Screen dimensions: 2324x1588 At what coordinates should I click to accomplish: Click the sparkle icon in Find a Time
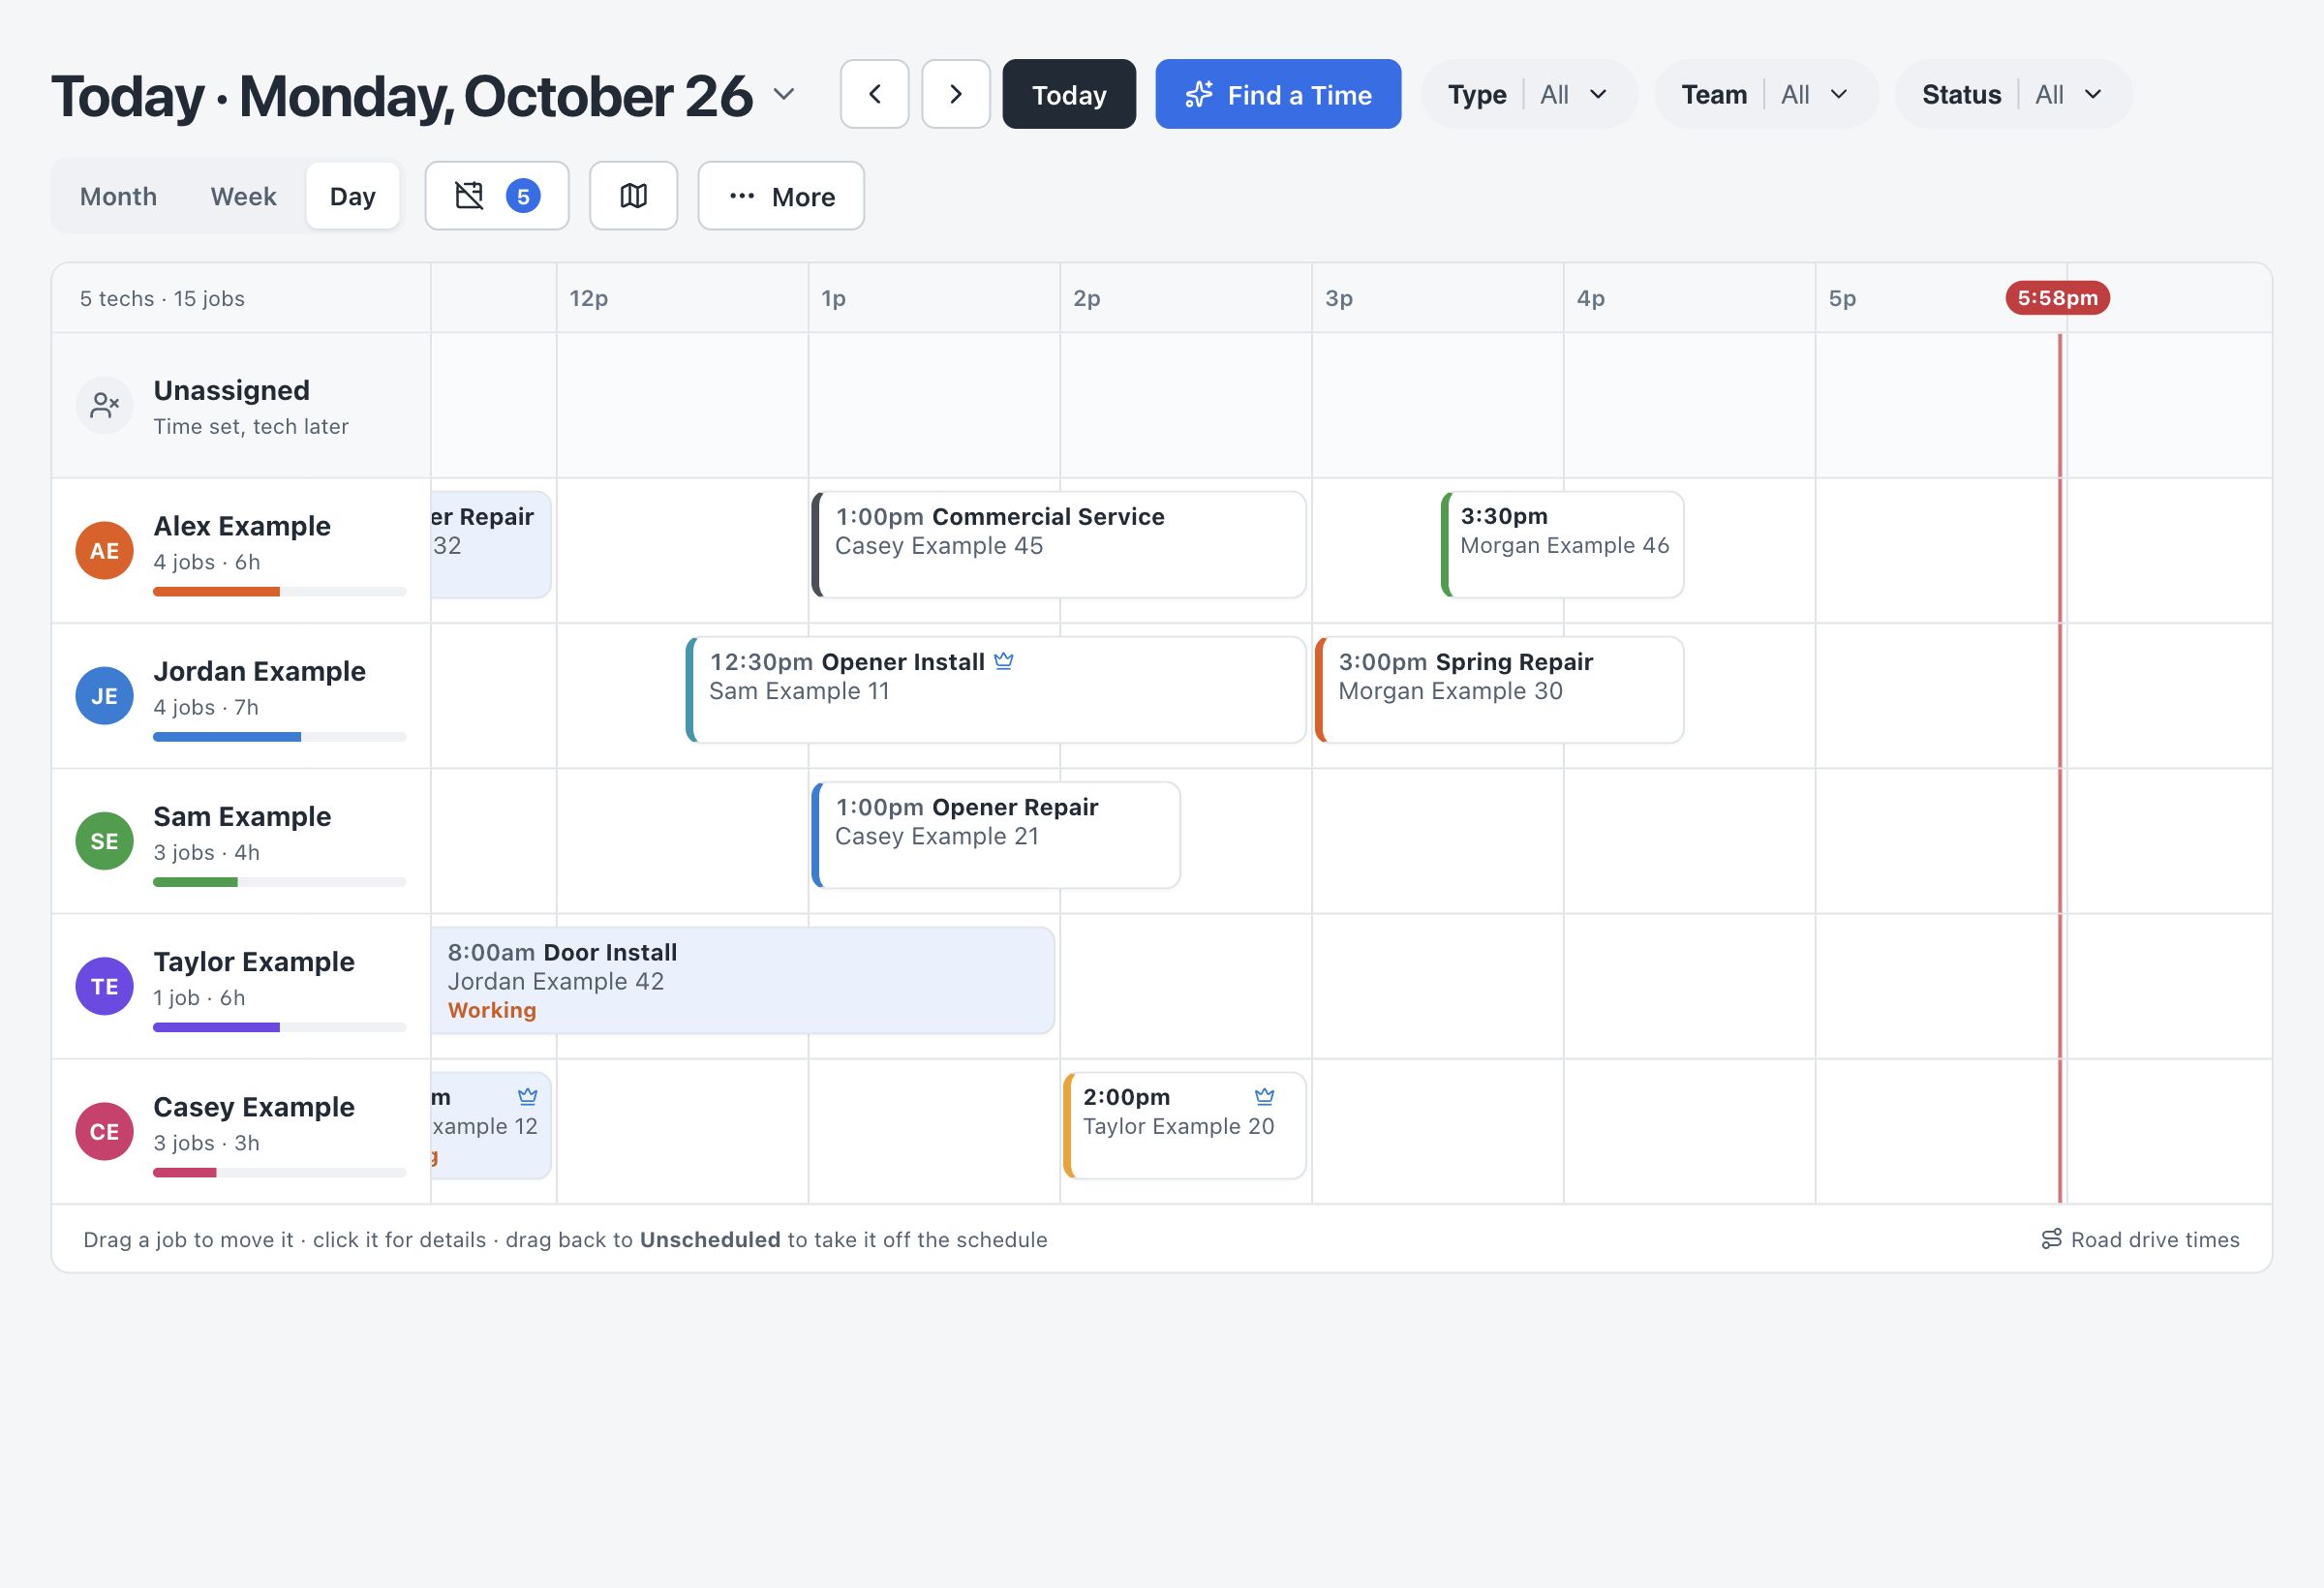pyautogui.click(x=1199, y=94)
